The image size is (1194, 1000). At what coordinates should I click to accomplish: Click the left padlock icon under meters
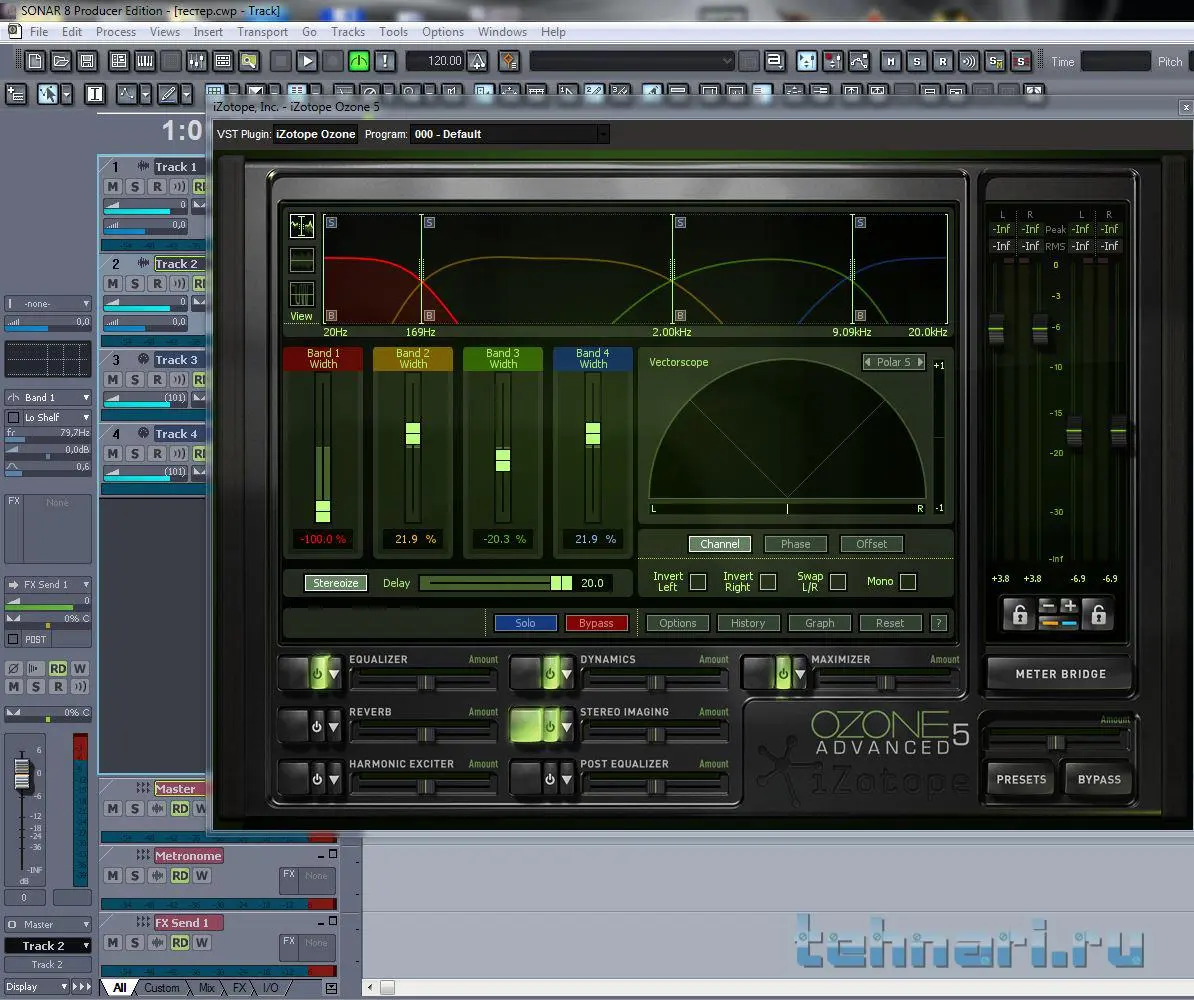tap(1019, 615)
